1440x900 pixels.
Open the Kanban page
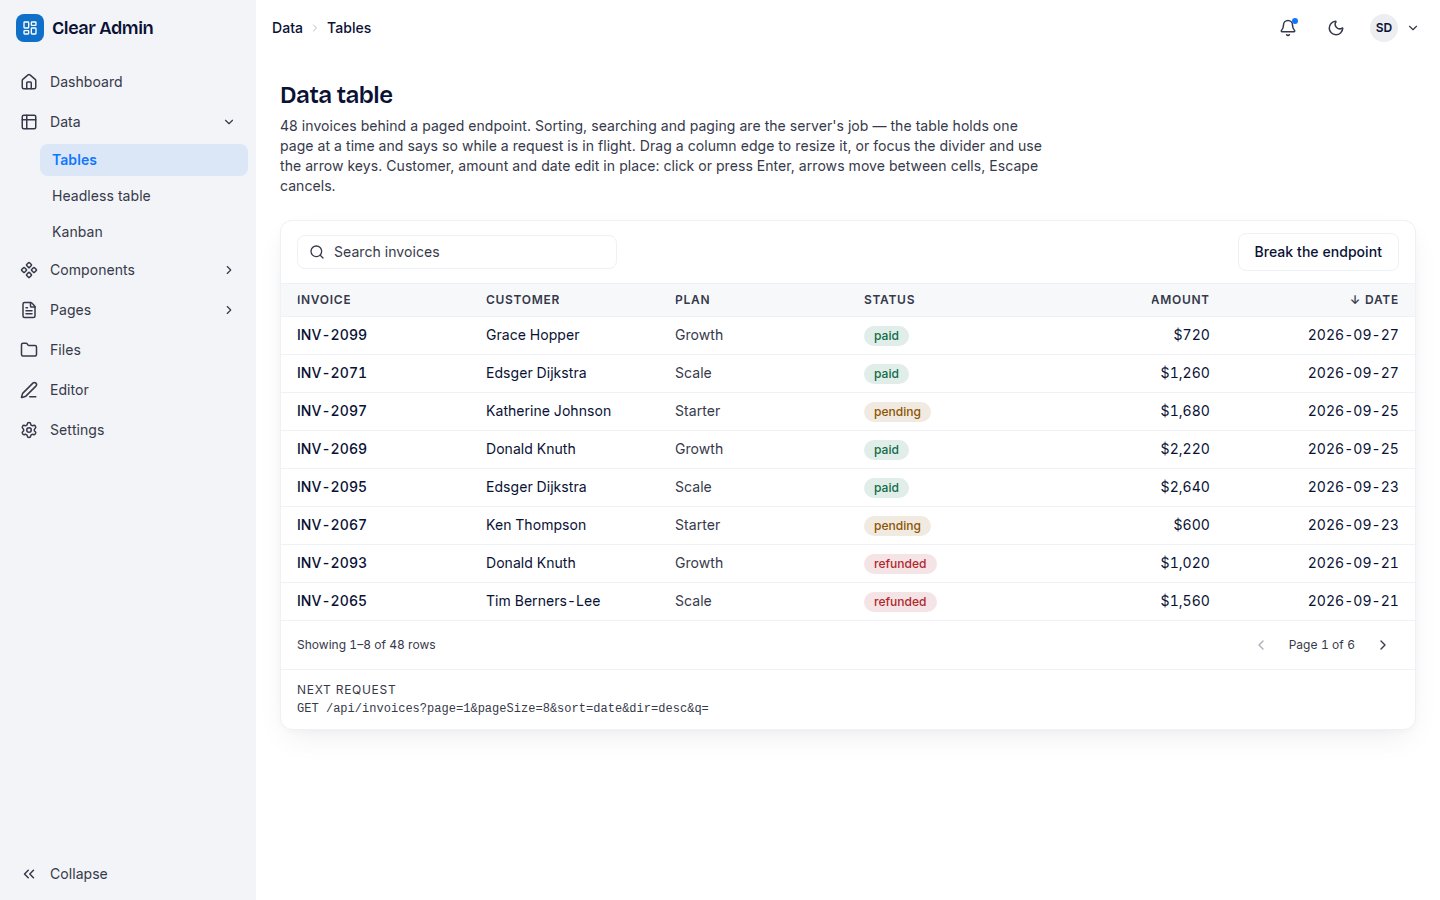click(144, 232)
